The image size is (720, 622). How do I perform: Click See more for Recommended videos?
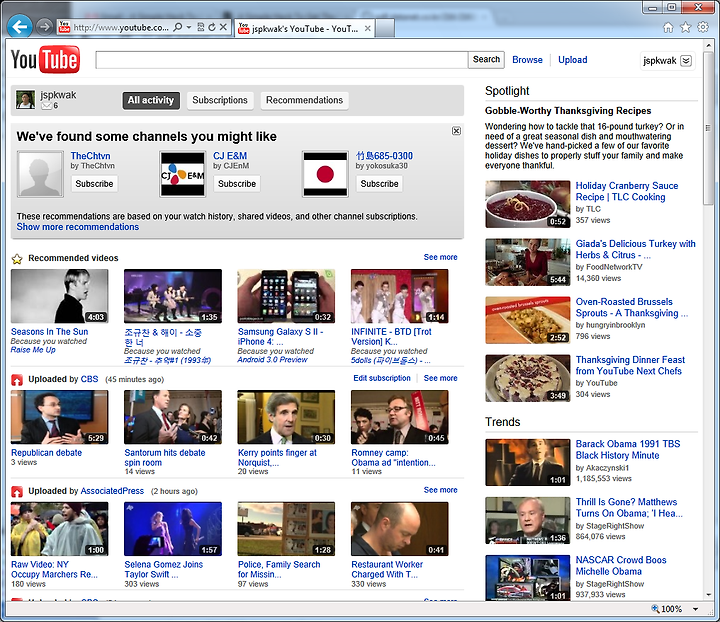click(440, 257)
